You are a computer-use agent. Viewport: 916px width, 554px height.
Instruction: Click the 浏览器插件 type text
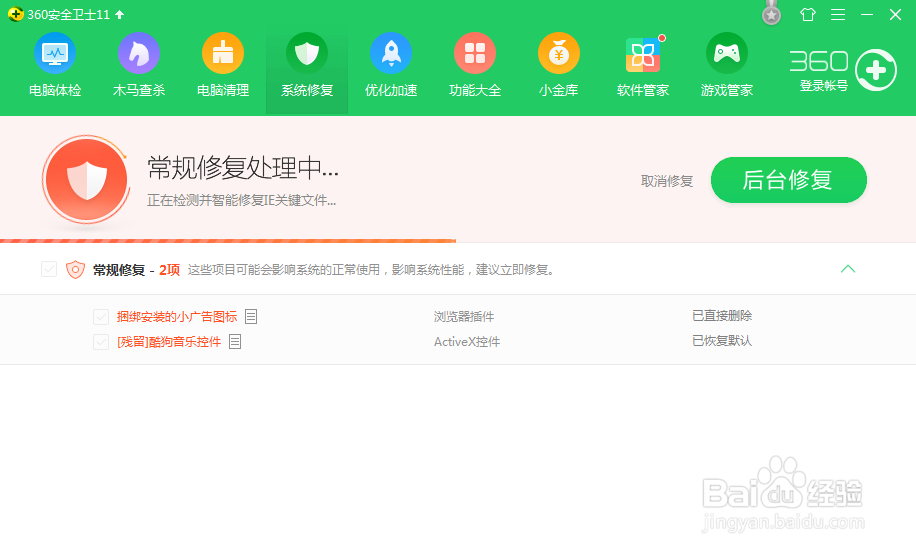(464, 317)
